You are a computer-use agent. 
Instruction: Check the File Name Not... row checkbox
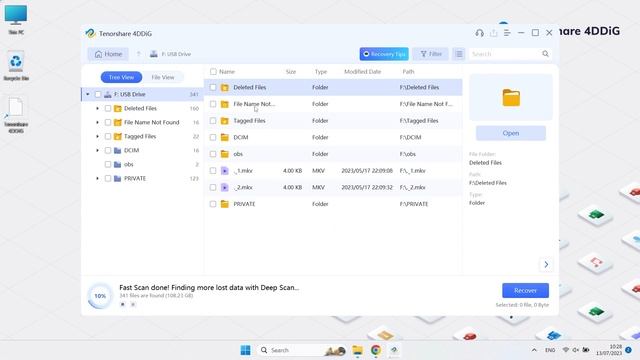pyautogui.click(x=213, y=104)
